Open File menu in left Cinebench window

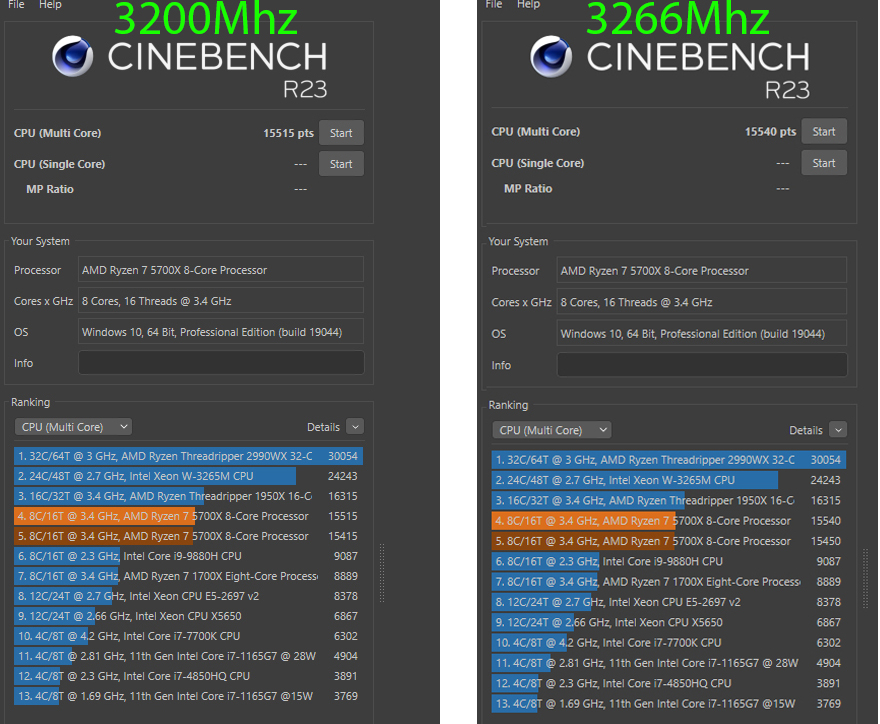(x=16, y=4)
